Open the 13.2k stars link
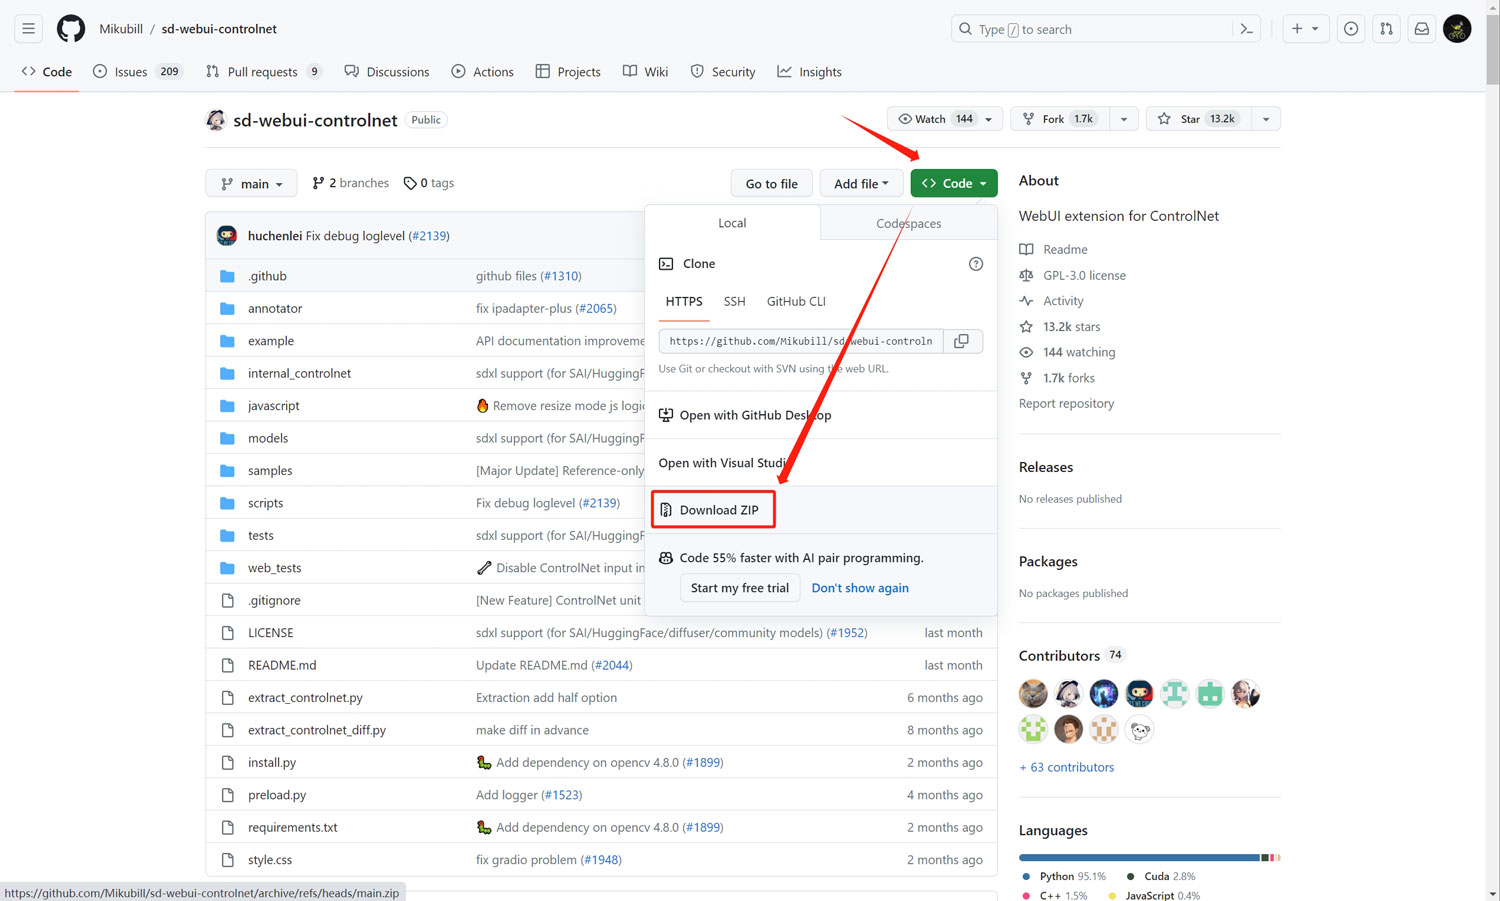1500x901 pixels. pyautogui.click(x=1060, y=327)
